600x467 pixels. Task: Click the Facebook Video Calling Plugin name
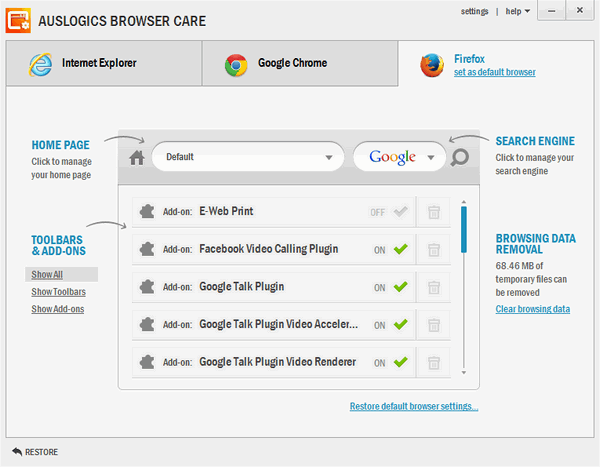[269, 249]
